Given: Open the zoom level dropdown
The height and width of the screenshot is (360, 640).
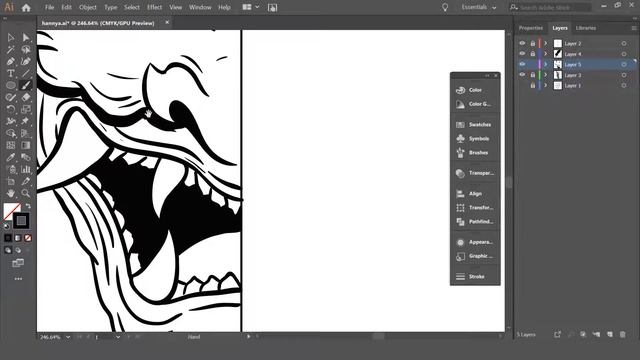Looking at the screenshot, I should click(x=68, y=337).
